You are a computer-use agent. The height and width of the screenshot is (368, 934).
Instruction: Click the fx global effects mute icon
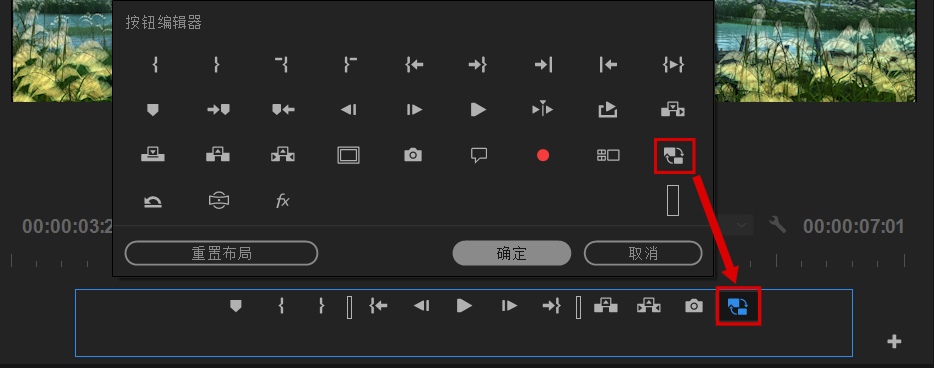(x=282, y=201)
